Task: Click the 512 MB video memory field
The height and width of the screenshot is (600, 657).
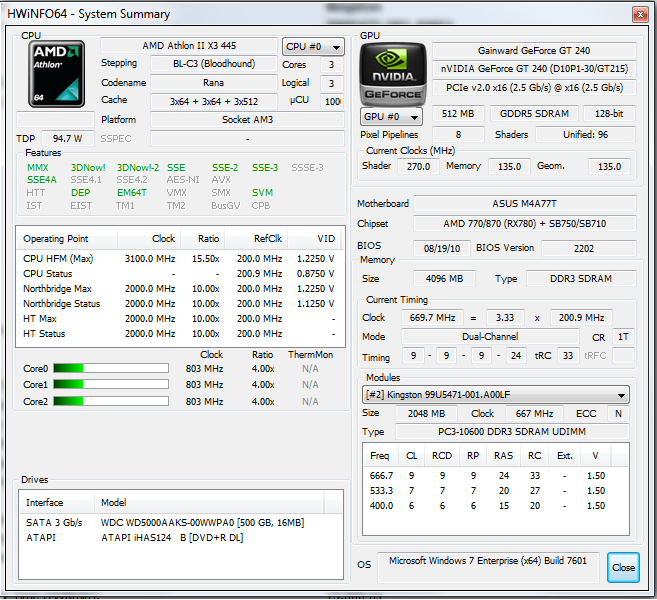Action: [458, 114]
